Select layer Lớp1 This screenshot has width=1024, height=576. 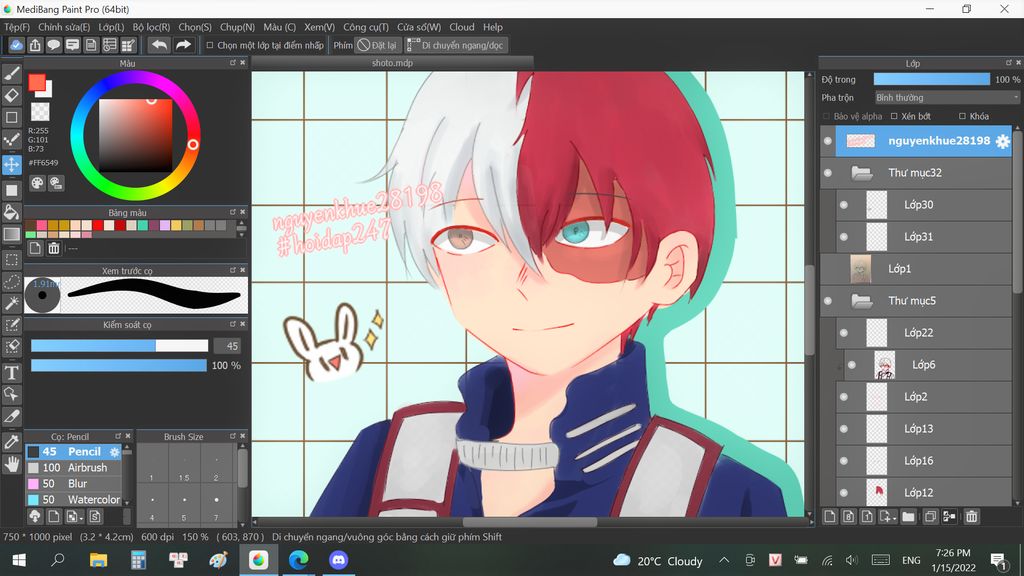(916, 269)
